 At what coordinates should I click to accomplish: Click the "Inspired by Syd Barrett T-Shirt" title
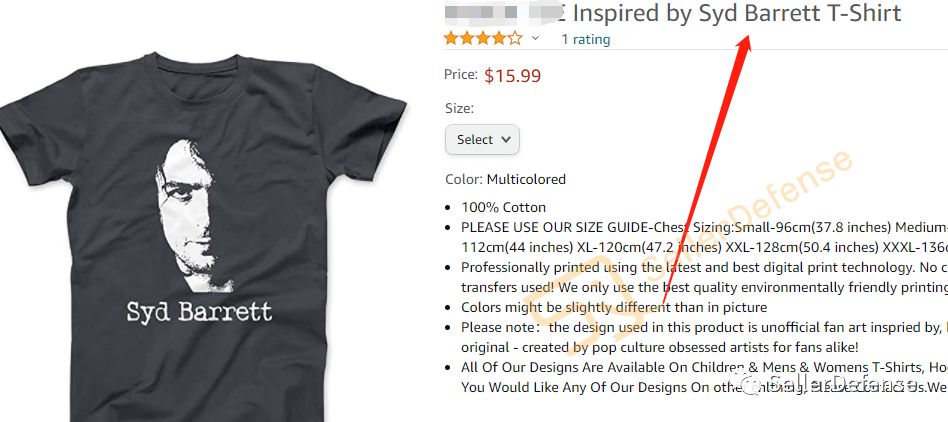736,13
